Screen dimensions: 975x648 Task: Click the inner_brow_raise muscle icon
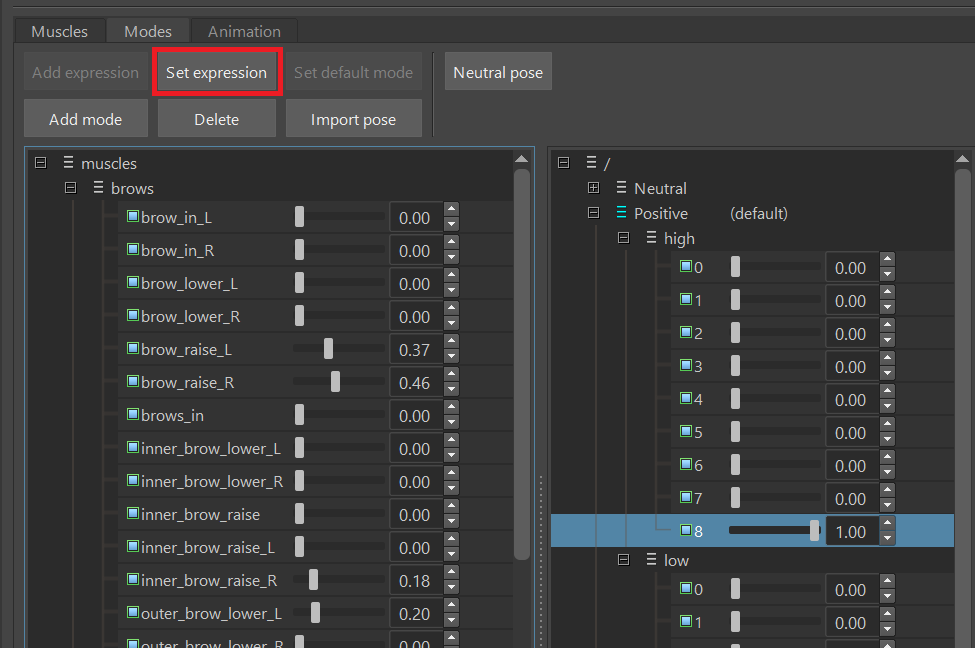tap(133, 514)
